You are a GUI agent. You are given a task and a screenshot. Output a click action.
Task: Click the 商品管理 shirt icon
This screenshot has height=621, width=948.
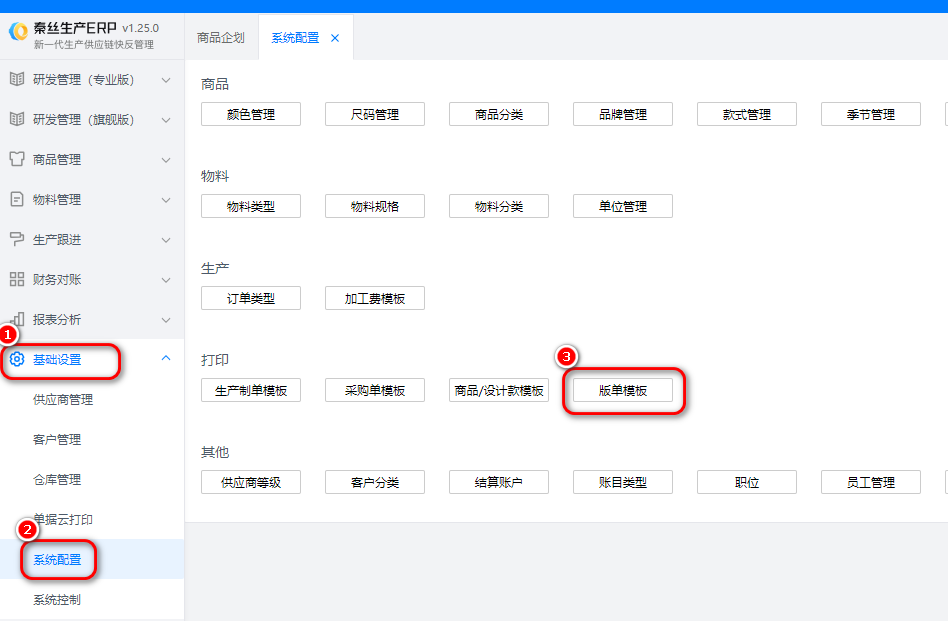(16, 159)
